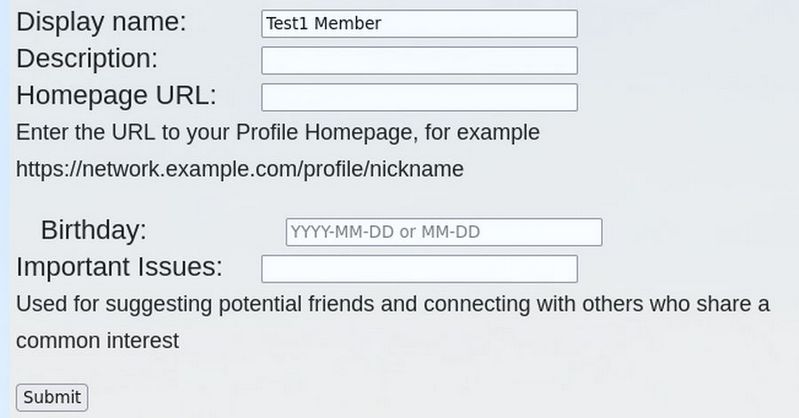The width and height of the screenshot is (799, 418).
Task: Click the "common interest" text line
Action: [x=97, y=340]
